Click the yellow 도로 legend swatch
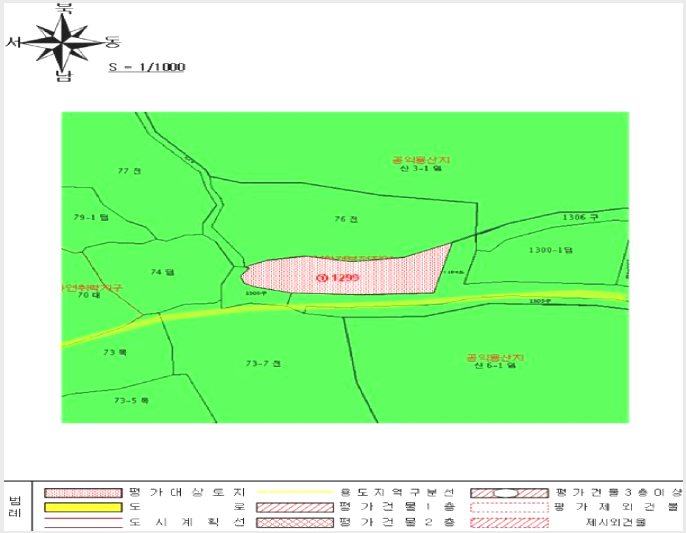Viewport: 686px width, 533px height. pos(83,508)
